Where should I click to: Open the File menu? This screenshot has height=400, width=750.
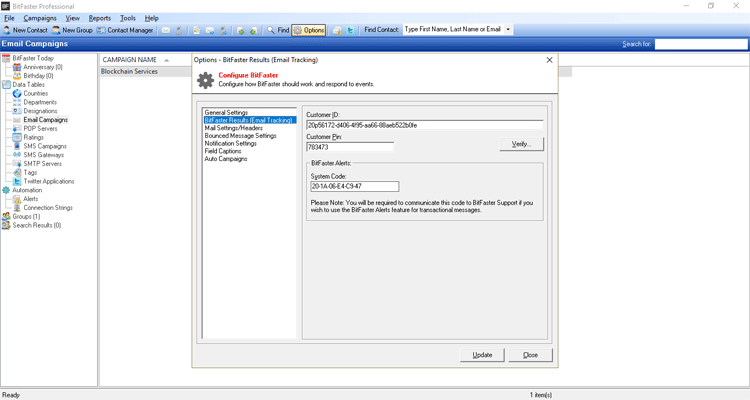pyautogui.click(x=10, y=18)
